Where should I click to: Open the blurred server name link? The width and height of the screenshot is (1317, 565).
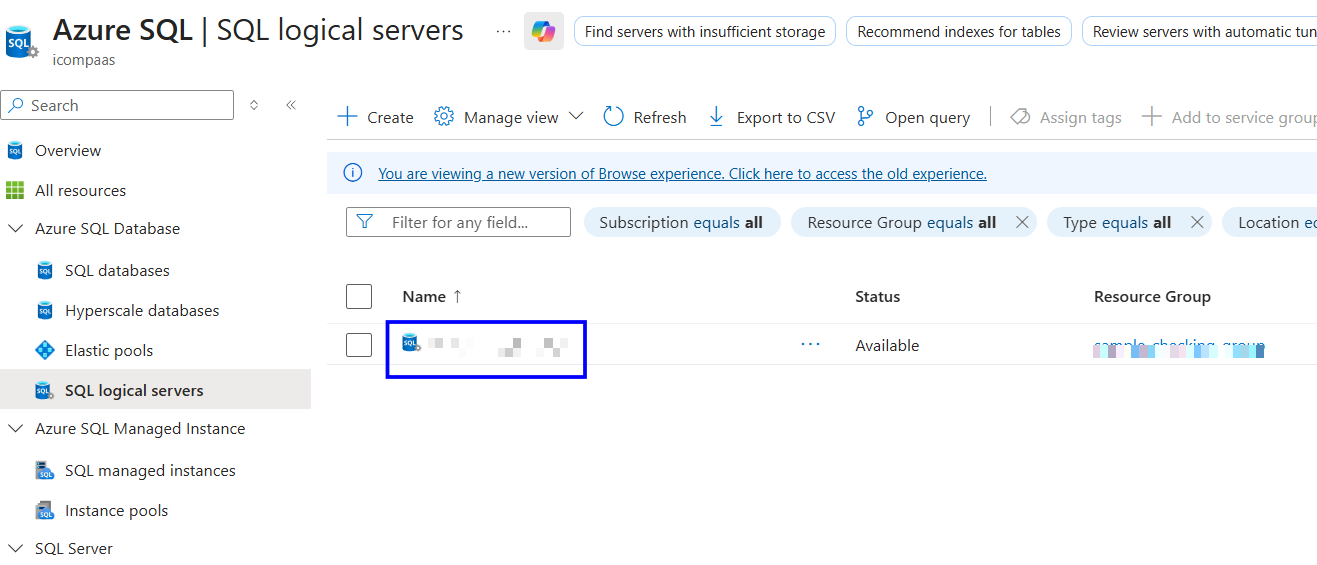(498, 346)
